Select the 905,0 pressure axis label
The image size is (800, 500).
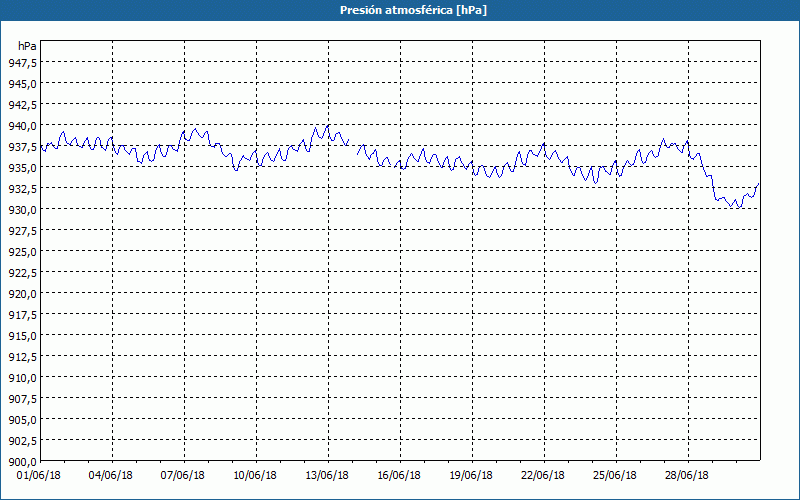click(x=22, y=420)
